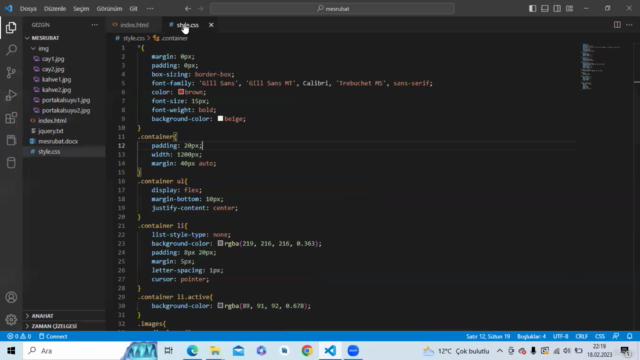The image size is (640, 360).
Task: Open File Explorer from the taskbar
Action: pos(215,351)
